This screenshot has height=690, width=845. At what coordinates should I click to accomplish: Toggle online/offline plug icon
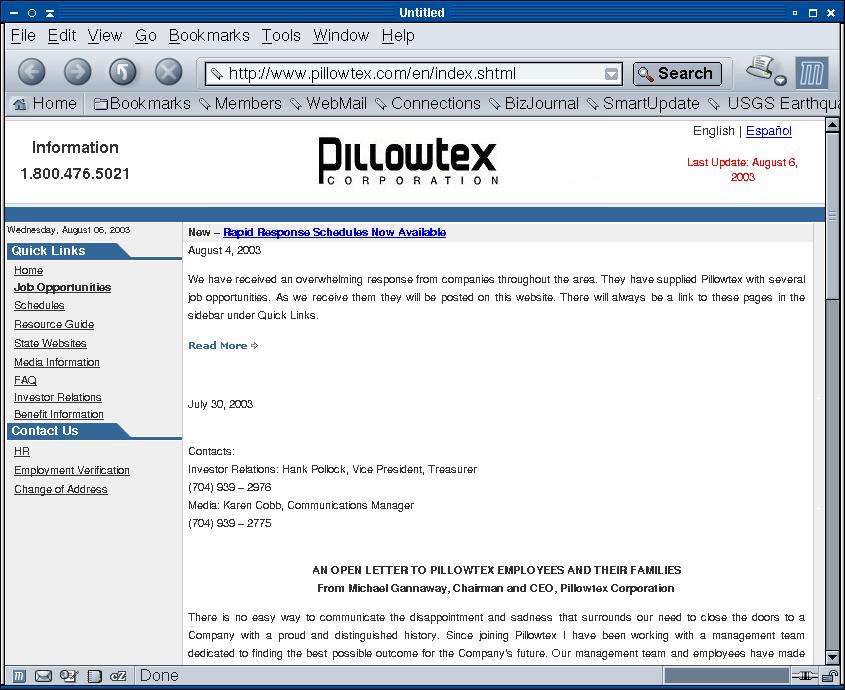coord(804,675)
